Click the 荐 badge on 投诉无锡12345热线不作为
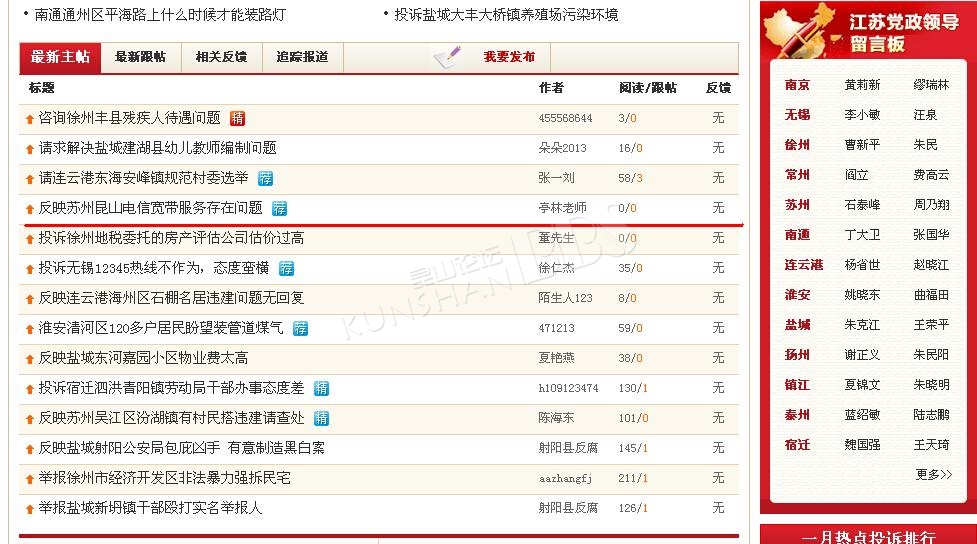Viewport: 977px width, 544px height. pos(286,268)
